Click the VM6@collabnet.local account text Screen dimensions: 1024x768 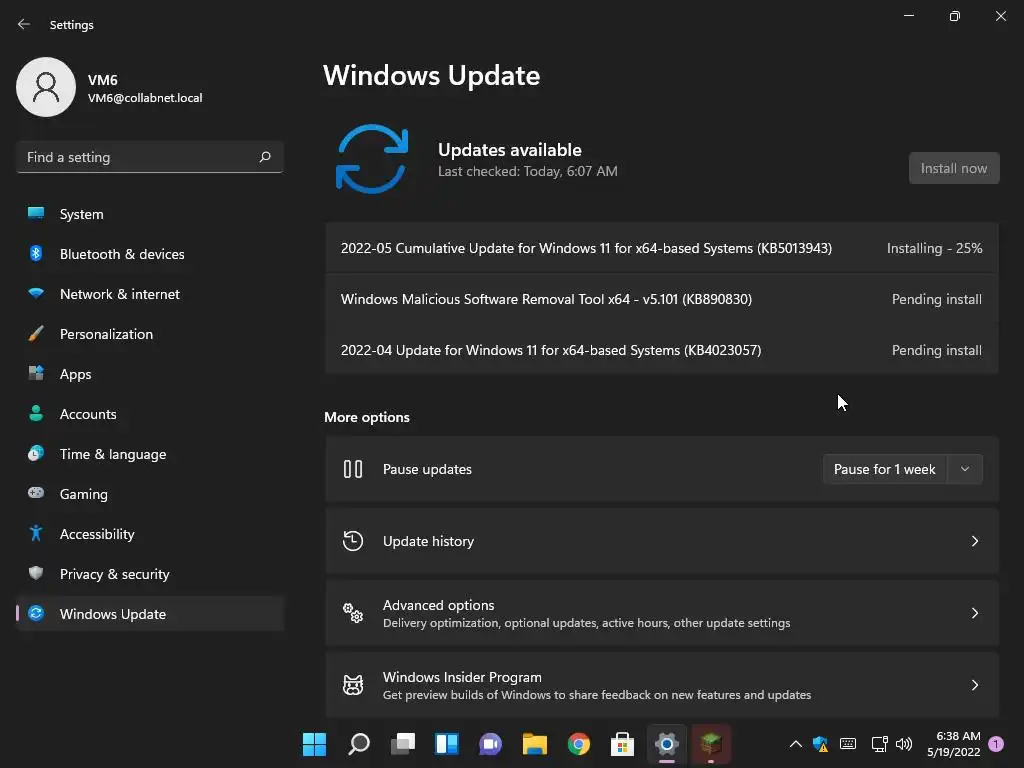point(145,98)
